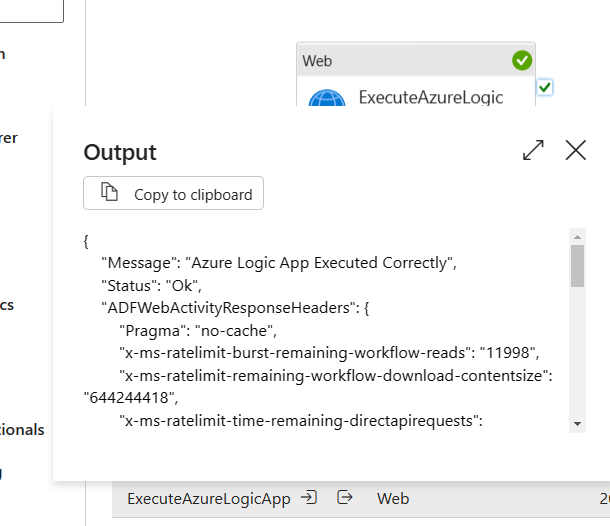Click the scroll up arrow in Output JSON
Image resolution: width=610 pixels, height=526 pixels.
[577, 237]
